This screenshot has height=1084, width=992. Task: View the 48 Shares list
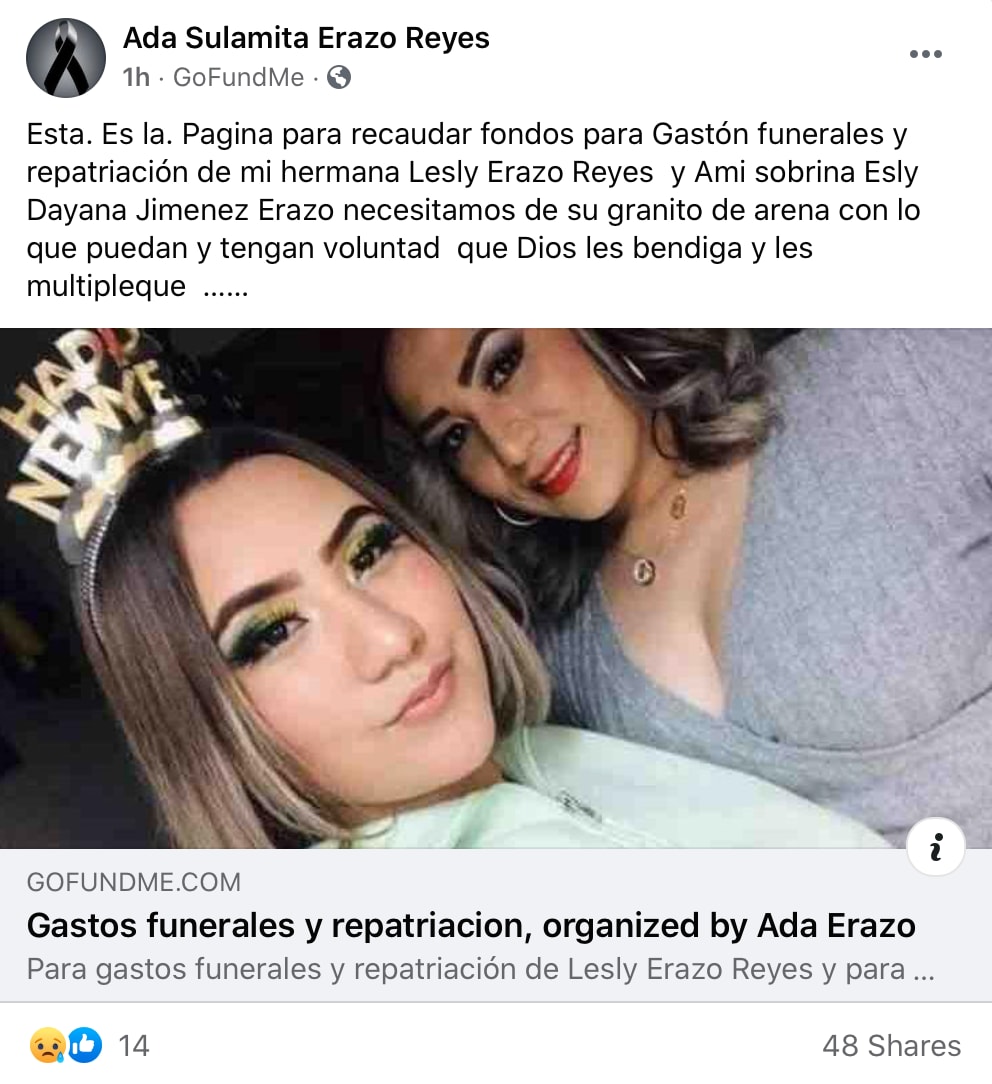(x=892, y=1046)
